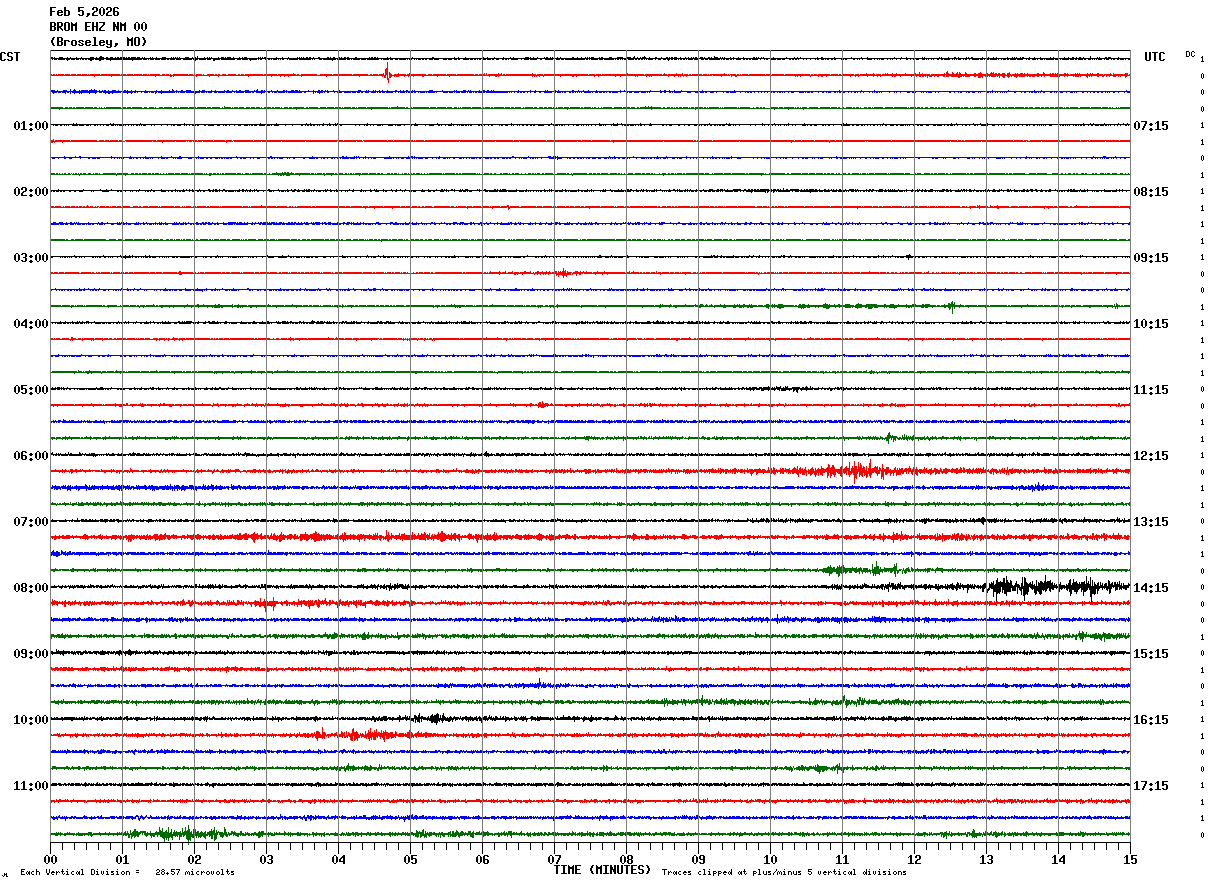Image resolution: width=1210 pixels, height=886 pixels.
Task: Click the 16:15 UTC time label
Action: click(1151, 720)
